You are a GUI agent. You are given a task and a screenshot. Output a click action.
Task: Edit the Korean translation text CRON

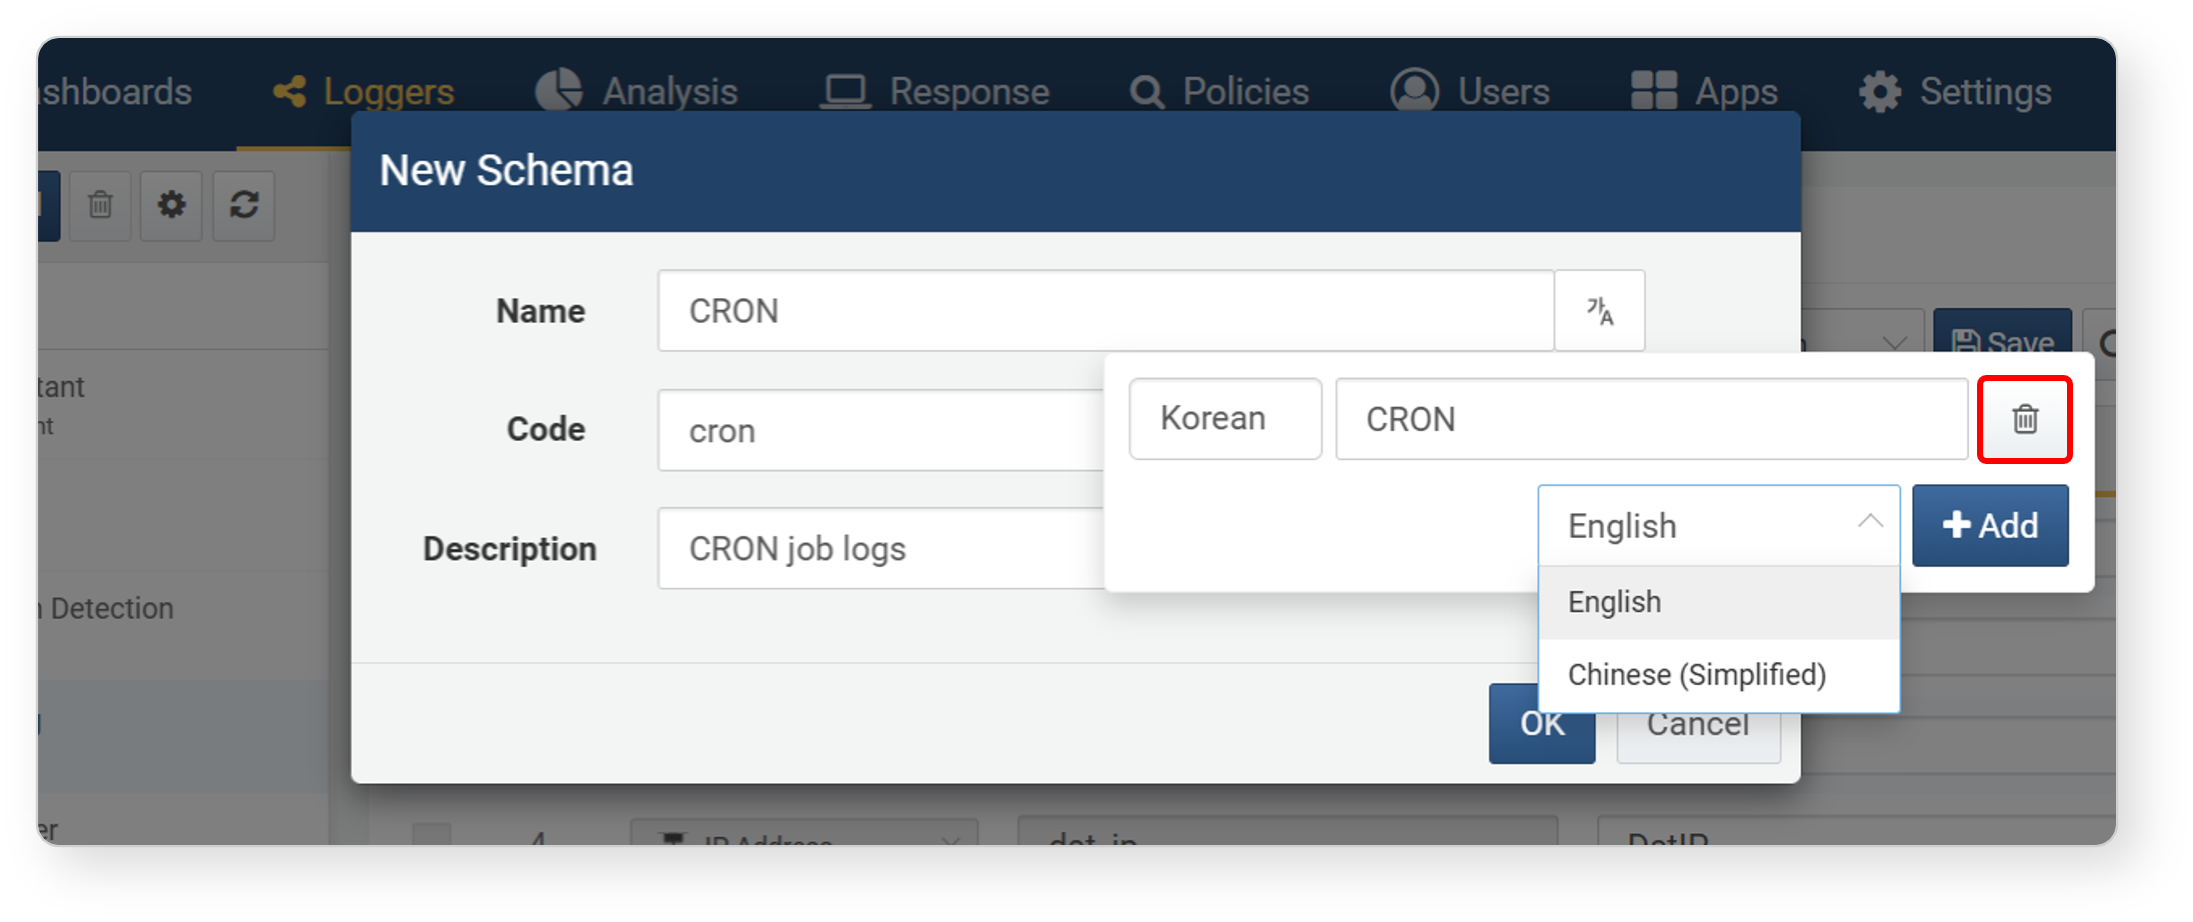(1651, 419)
